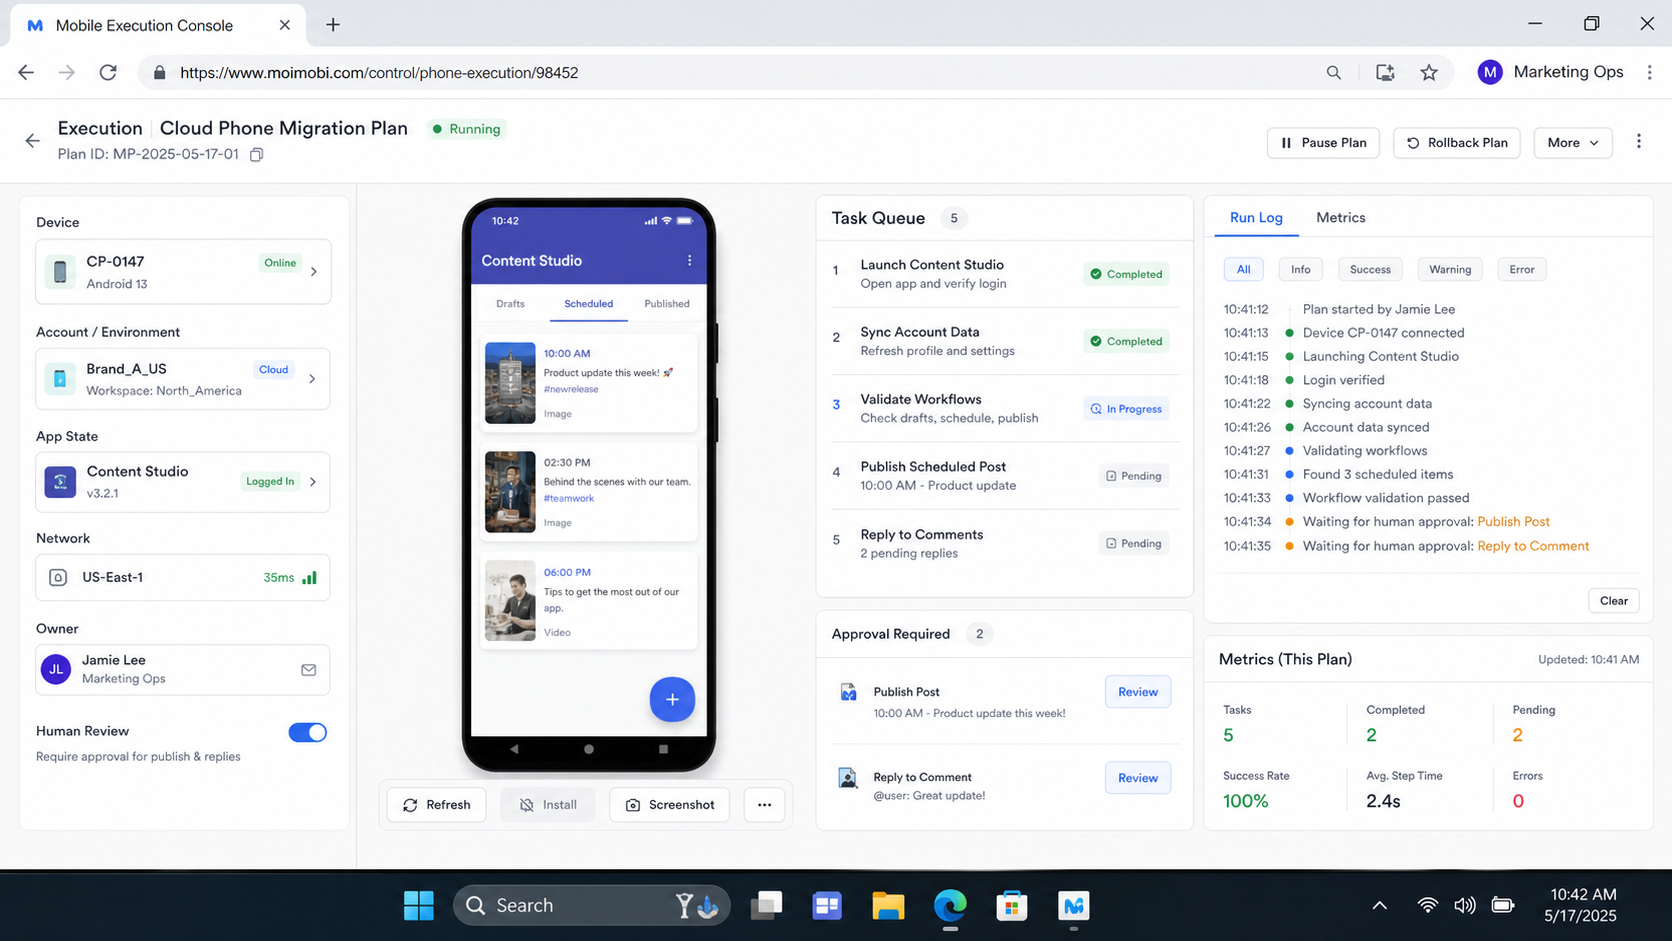
Task: Click the Reply to Comment link in run log
Action: pos(1533,546)
